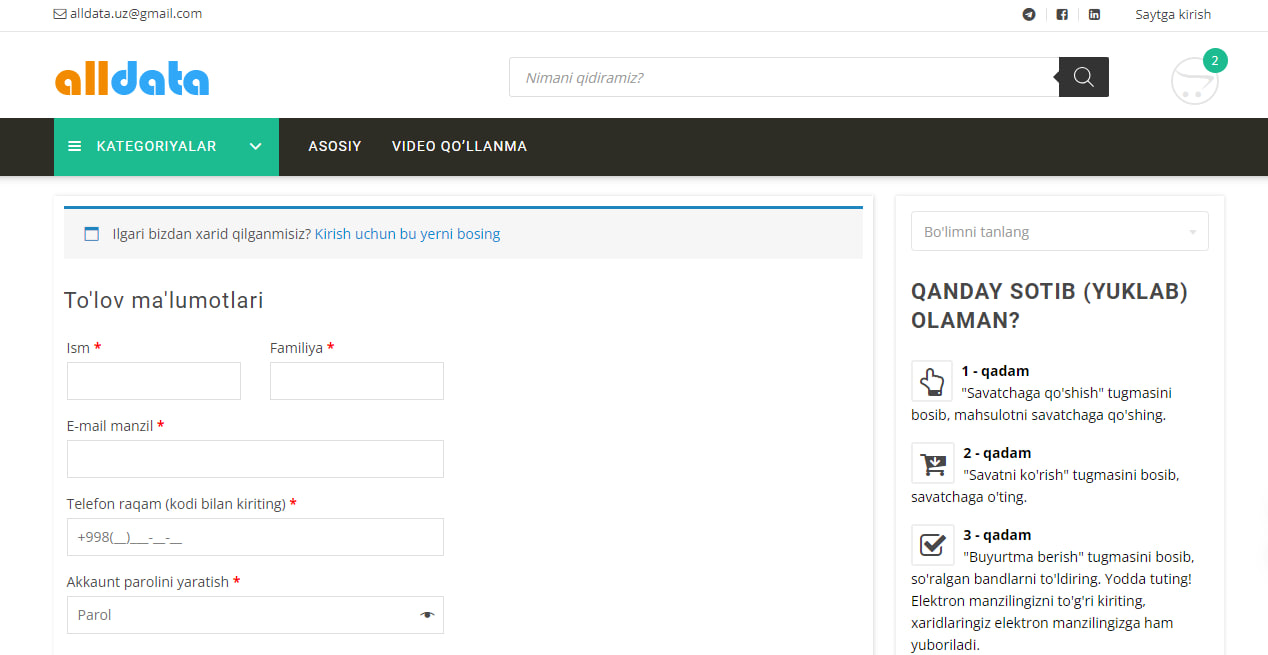Click the hamburger icon in Kategoriyalar
The image size is (1268, 655).
(74, 146)
